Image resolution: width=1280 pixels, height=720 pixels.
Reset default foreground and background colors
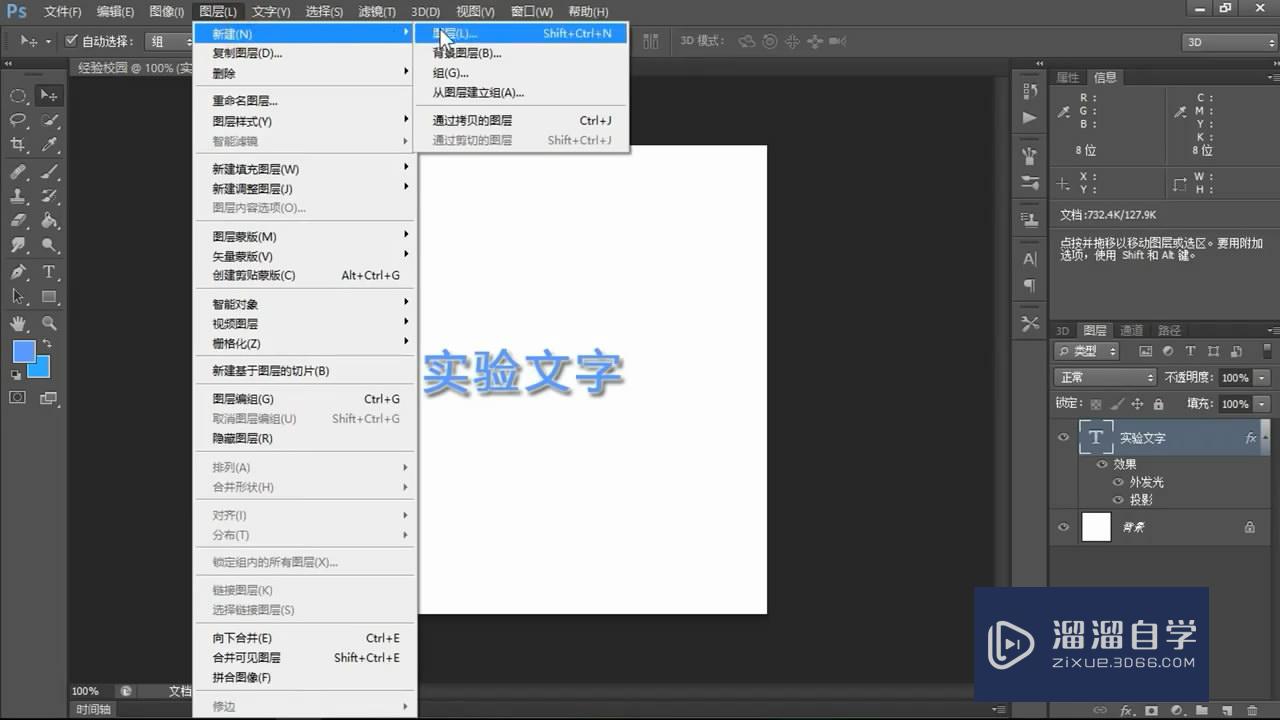(x=15, y=375)
